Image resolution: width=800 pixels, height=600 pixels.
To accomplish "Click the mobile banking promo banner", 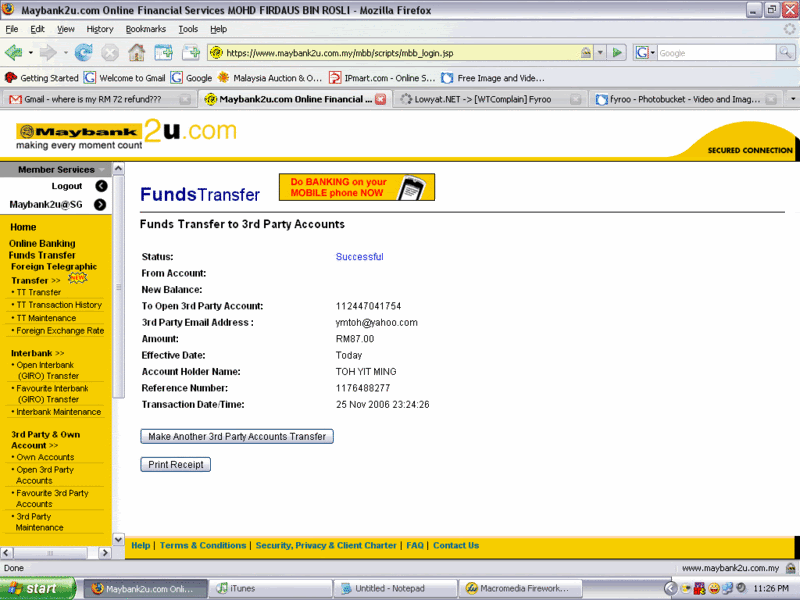I will [357, 187].
